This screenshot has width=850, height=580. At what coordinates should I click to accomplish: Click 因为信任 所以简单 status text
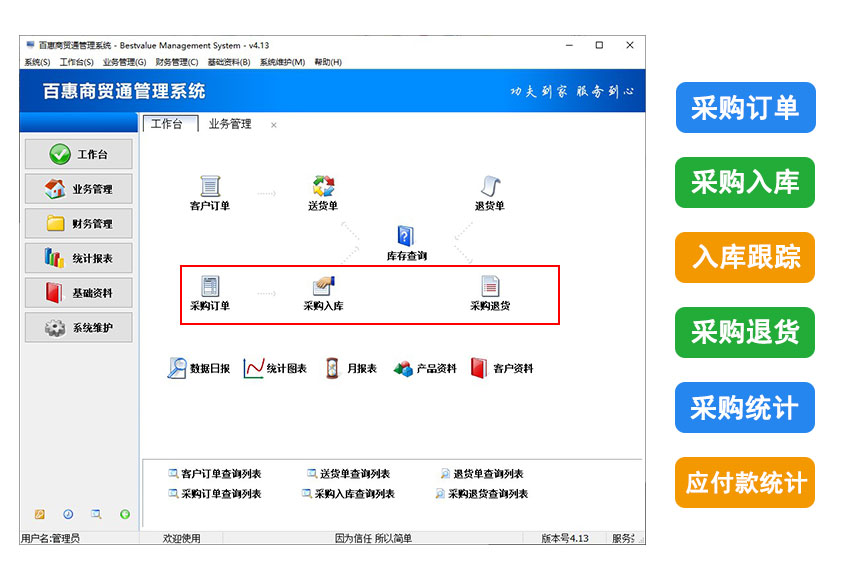373,538
